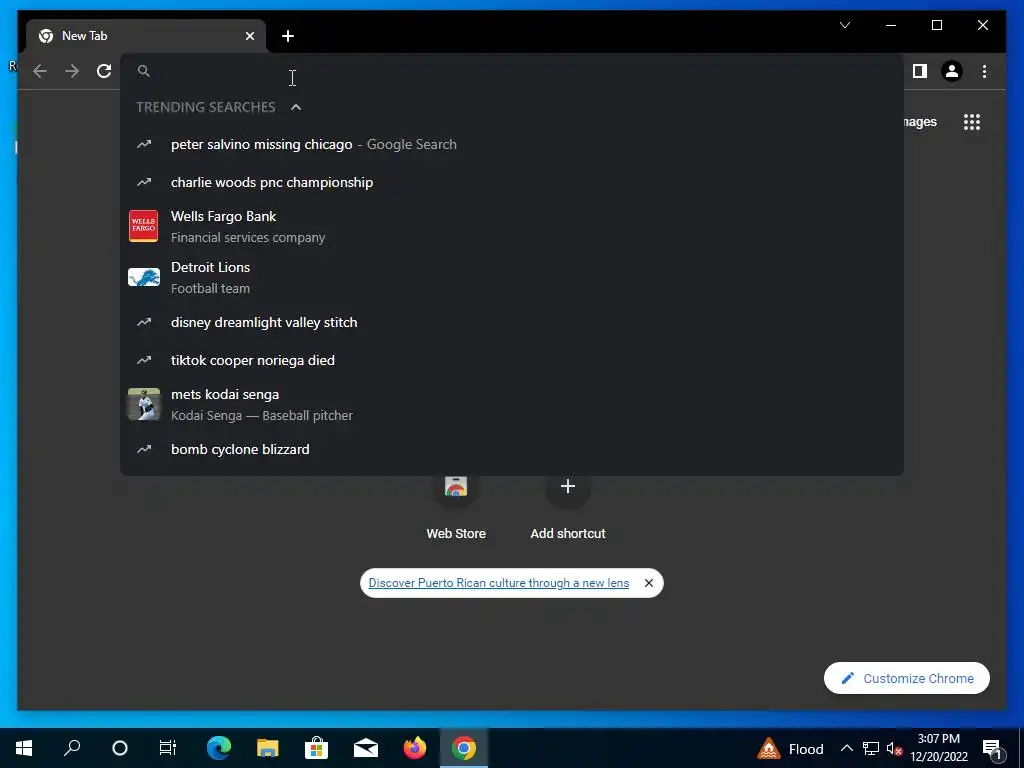Click the Add shortcut button

click(568, 507)
